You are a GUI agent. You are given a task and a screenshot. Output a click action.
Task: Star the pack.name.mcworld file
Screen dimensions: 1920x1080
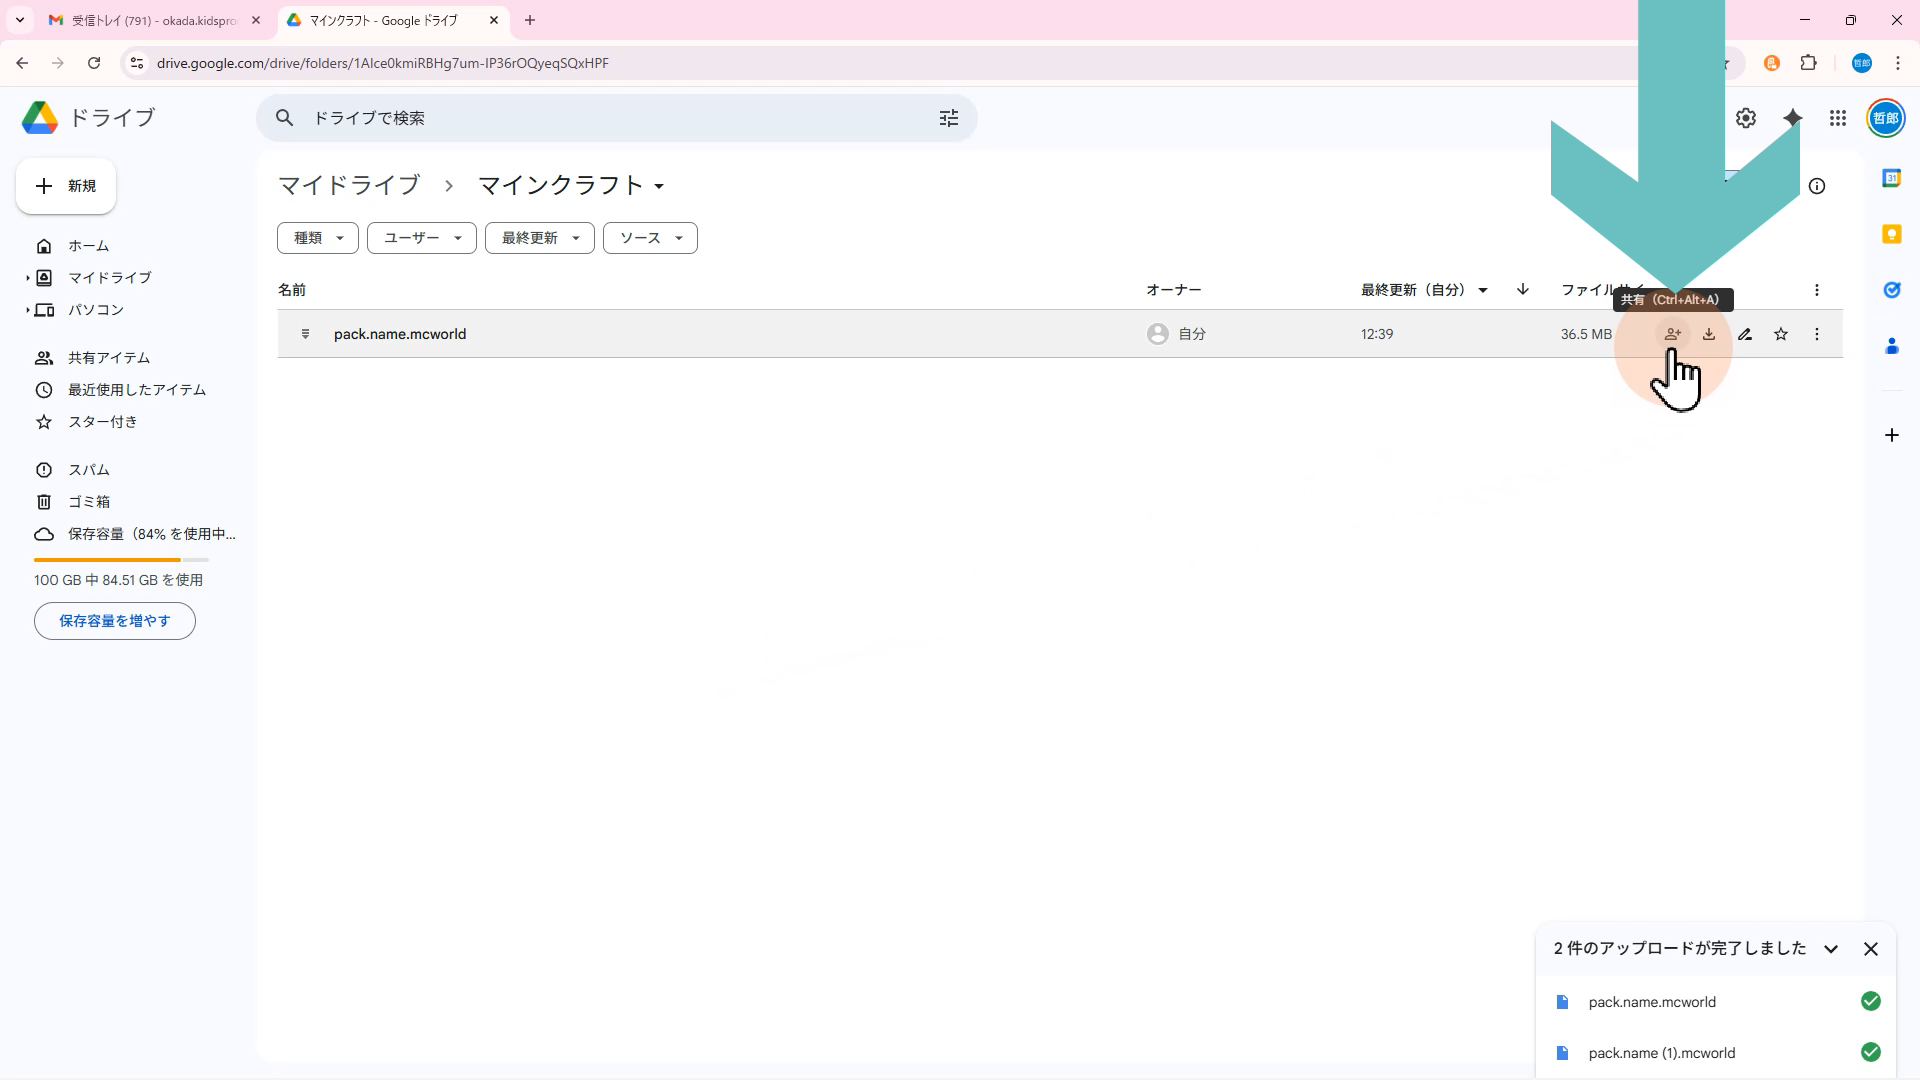pyautogui.click(x=1781, y=334)
